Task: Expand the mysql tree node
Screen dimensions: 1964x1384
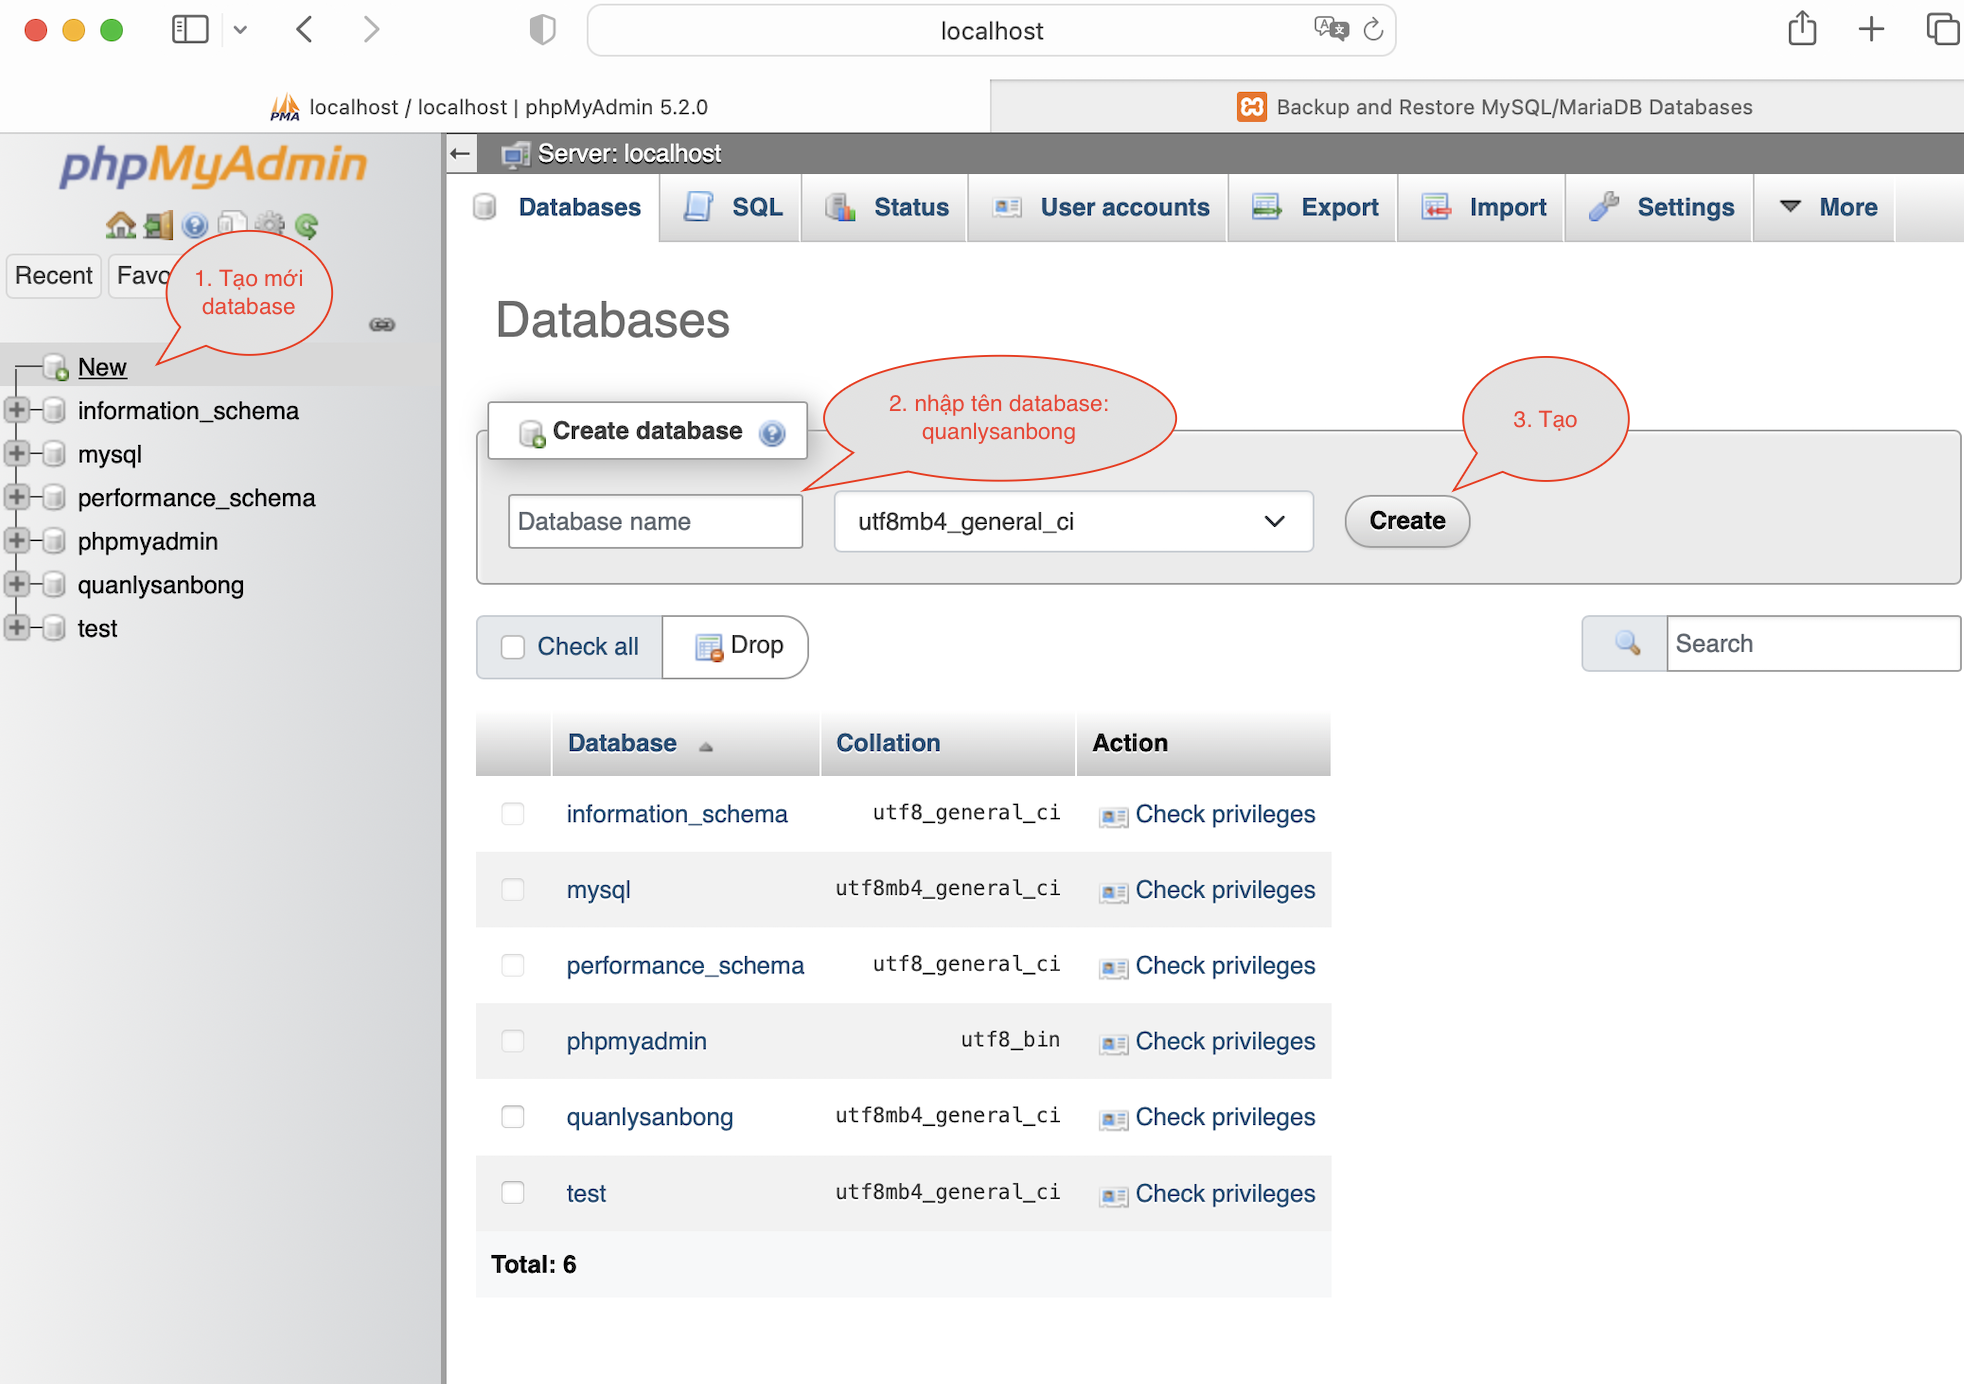Action: click(17, 454)
